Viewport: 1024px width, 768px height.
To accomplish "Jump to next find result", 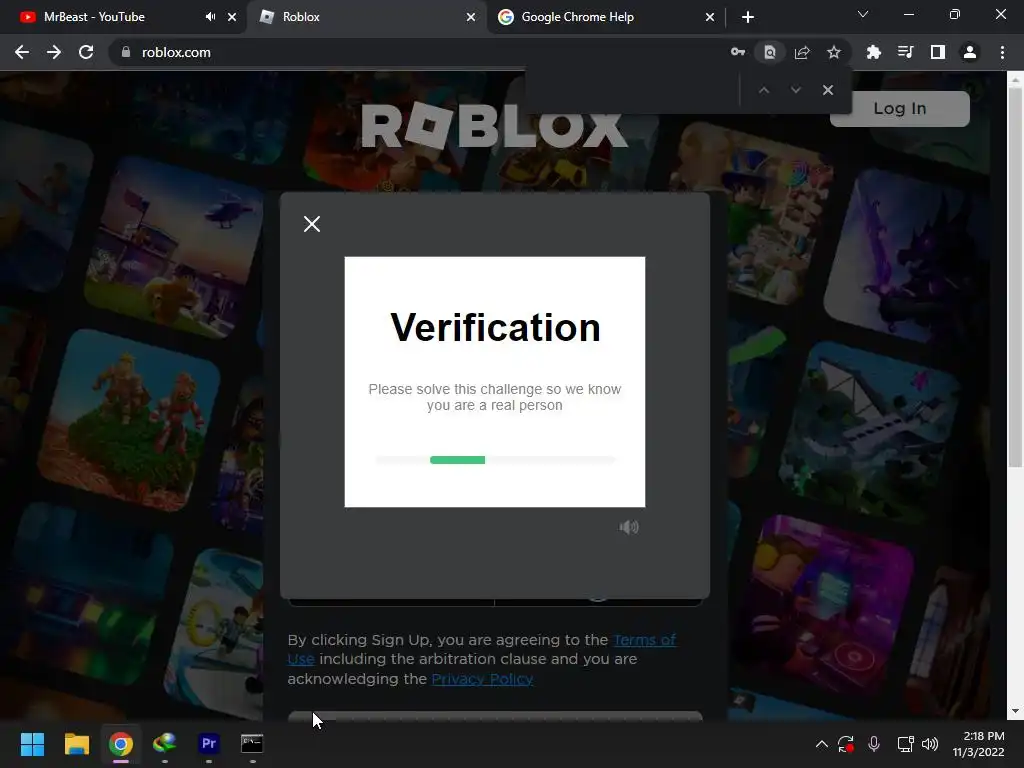I will tap(795, 90).
